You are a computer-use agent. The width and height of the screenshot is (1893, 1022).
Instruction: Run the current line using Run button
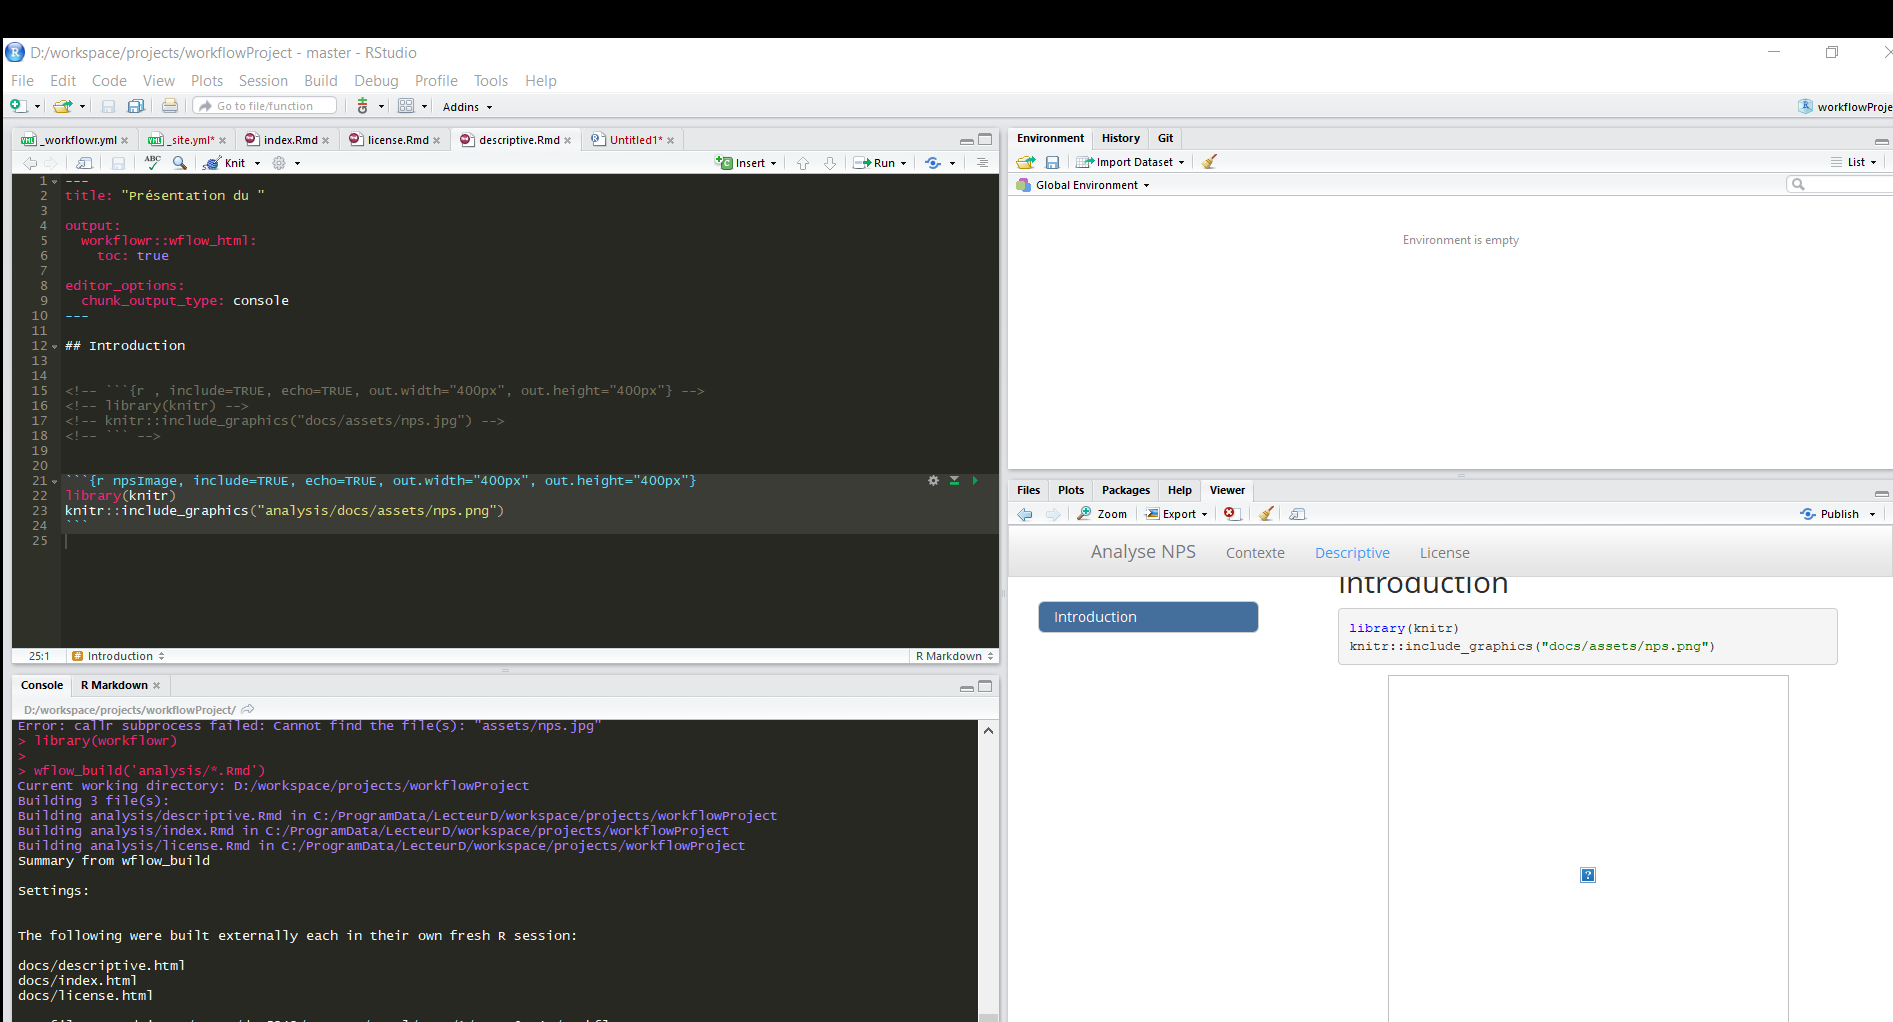874,163
